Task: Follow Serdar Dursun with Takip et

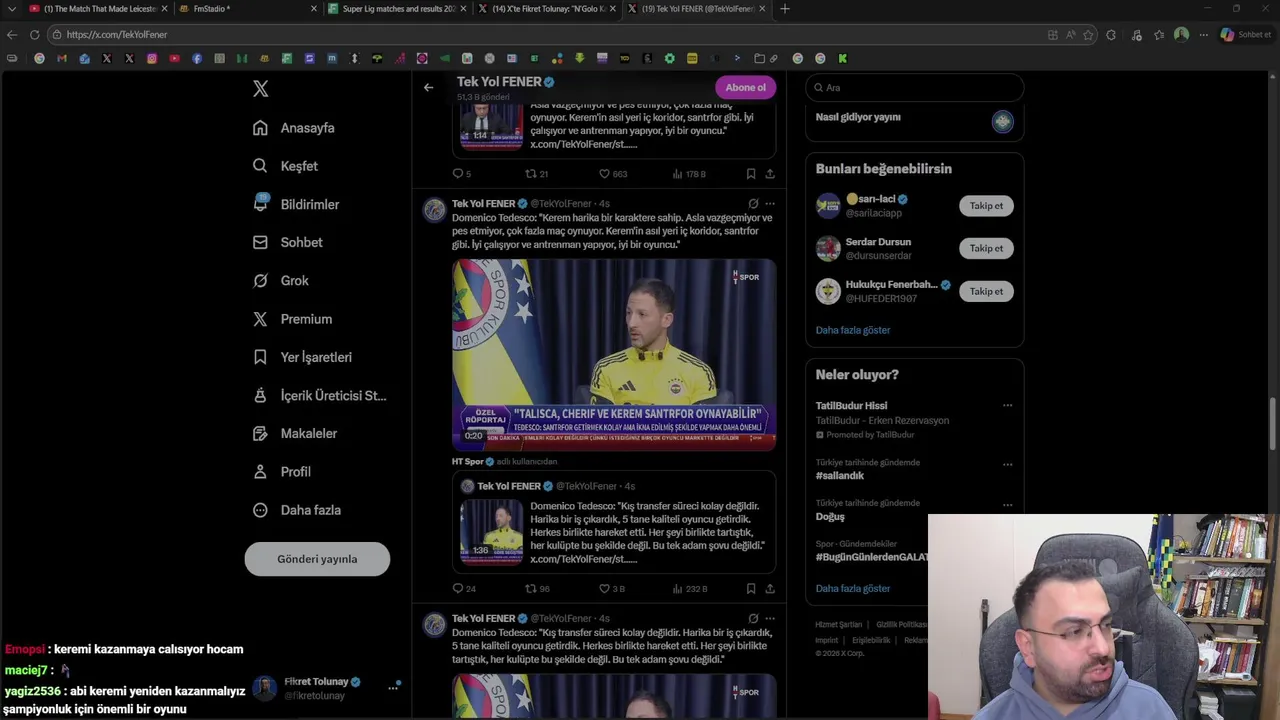Action: tap(986, 248)
